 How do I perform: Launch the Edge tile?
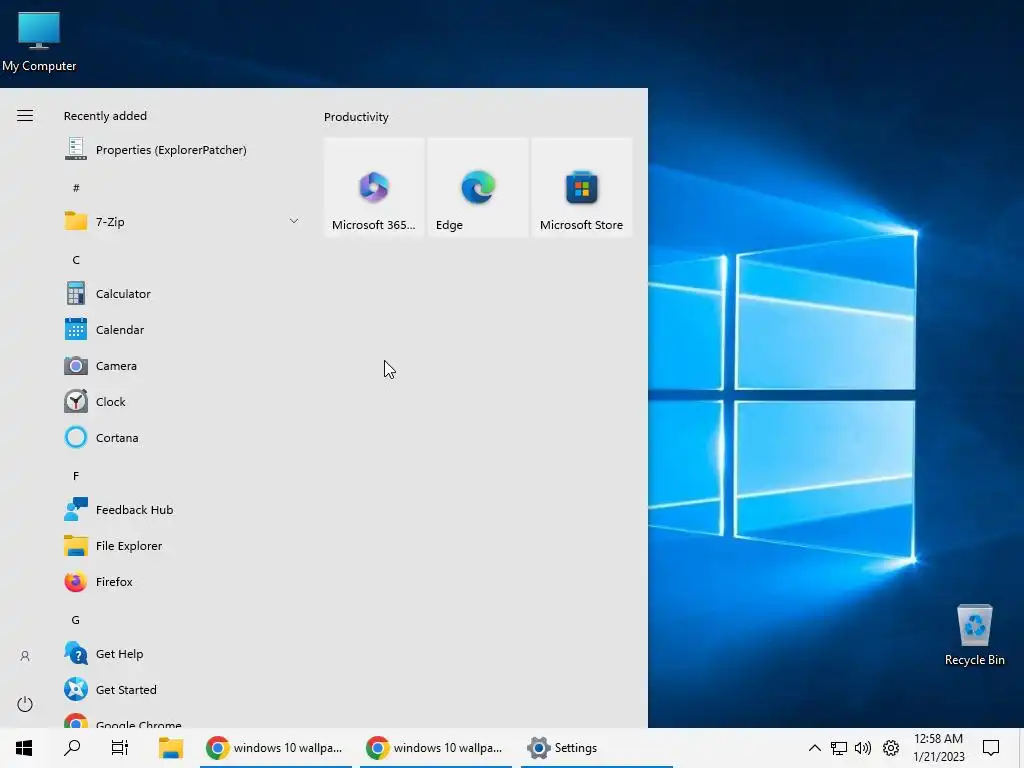pos(478,187)
